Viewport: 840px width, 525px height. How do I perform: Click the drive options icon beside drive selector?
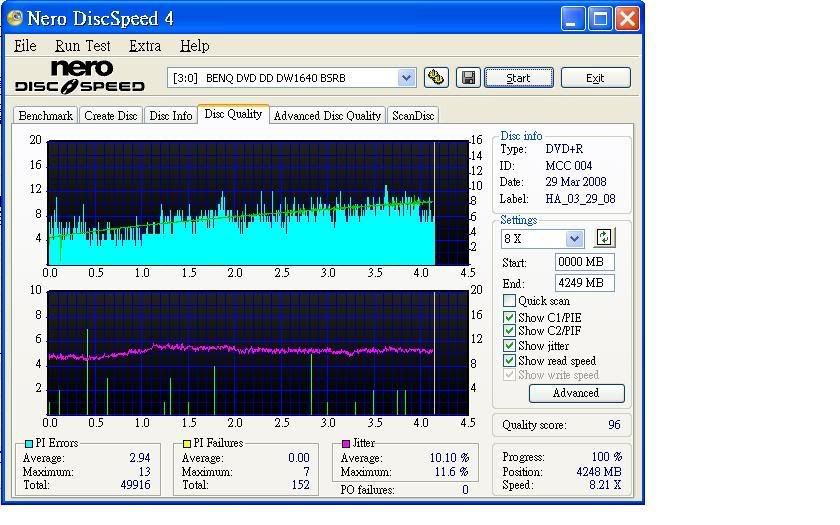[436, 78]
